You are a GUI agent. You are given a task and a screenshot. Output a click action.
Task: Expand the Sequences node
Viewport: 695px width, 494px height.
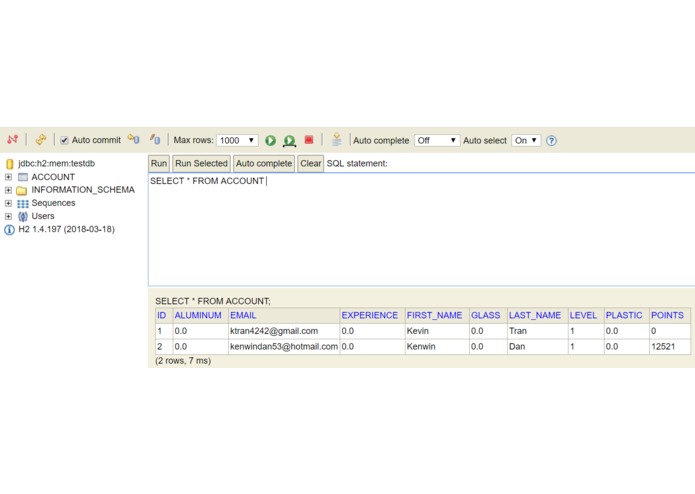pos(8,203)
